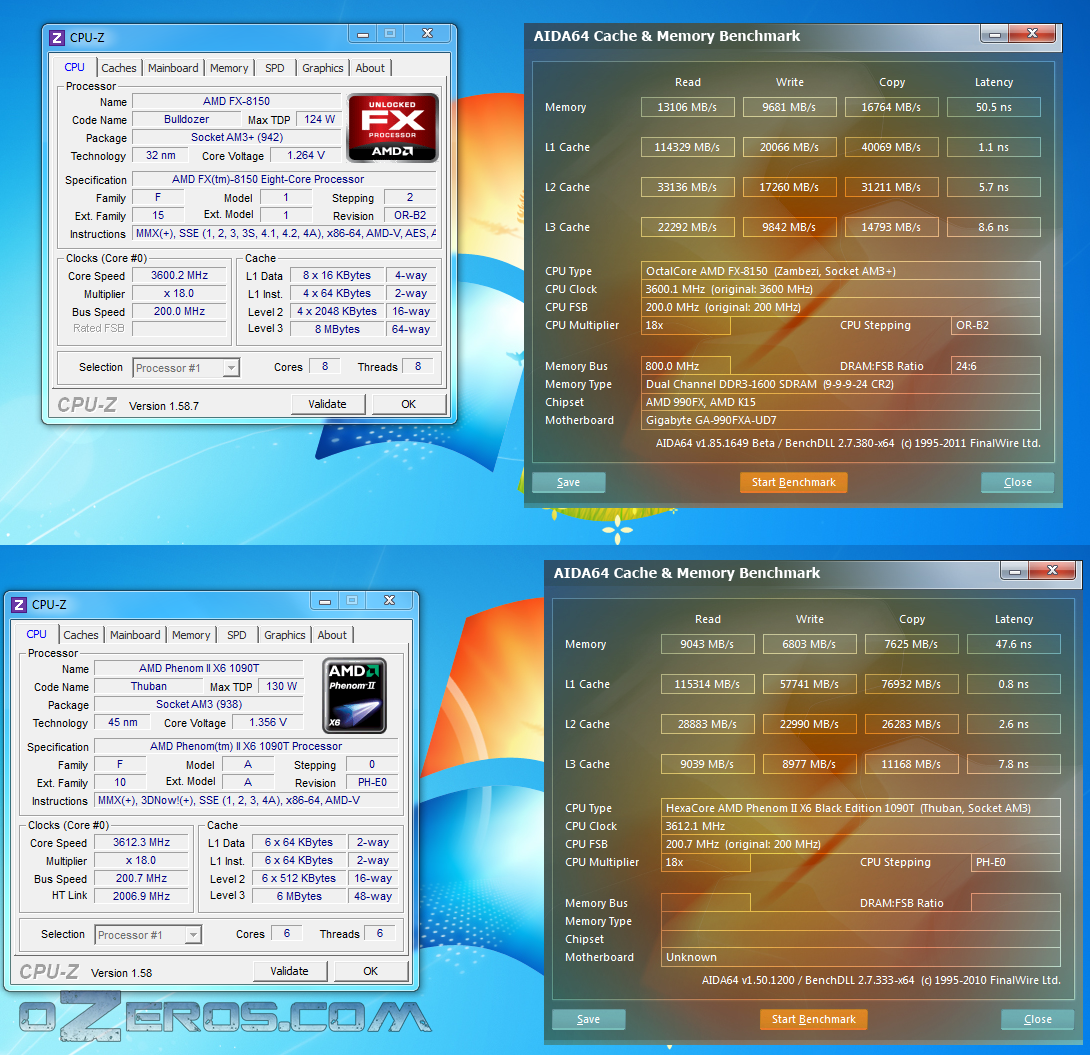Click the Memory Write value "9681 MB/s"
This screenshot has height=1055, width=1090.
(789, 107)
